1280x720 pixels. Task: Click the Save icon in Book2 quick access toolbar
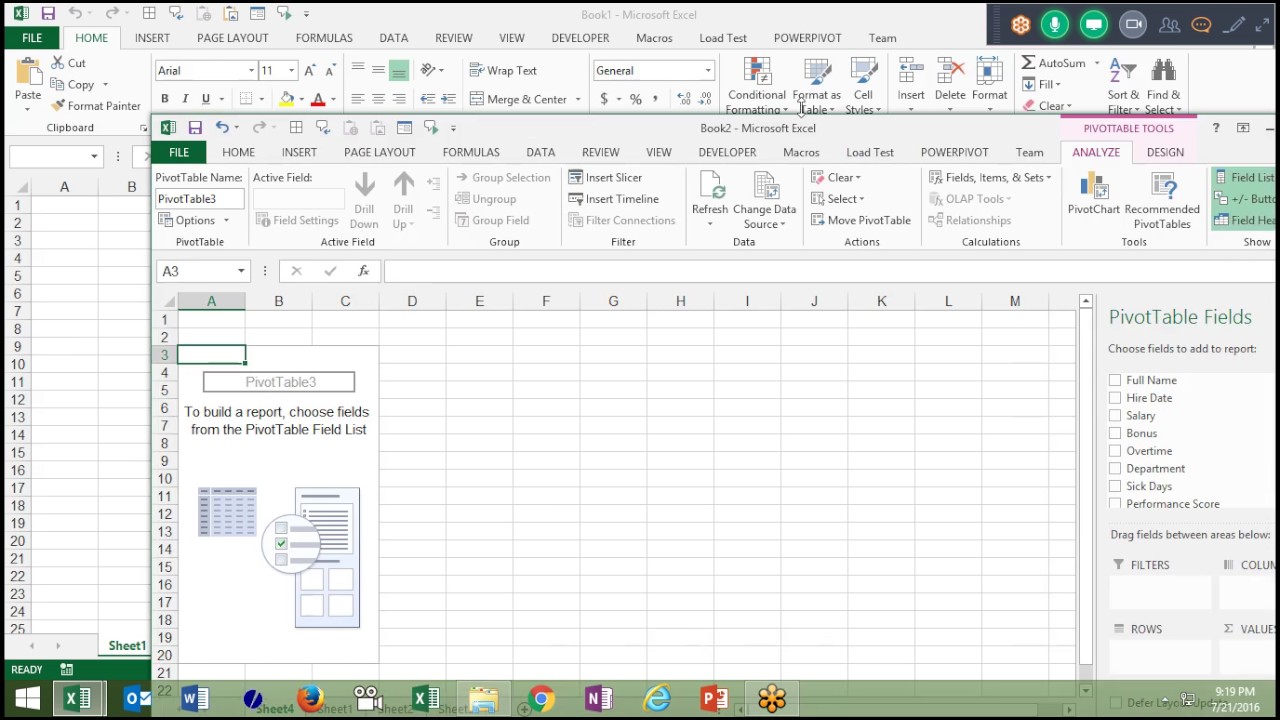pyautogui.click(x=195, y=128)
